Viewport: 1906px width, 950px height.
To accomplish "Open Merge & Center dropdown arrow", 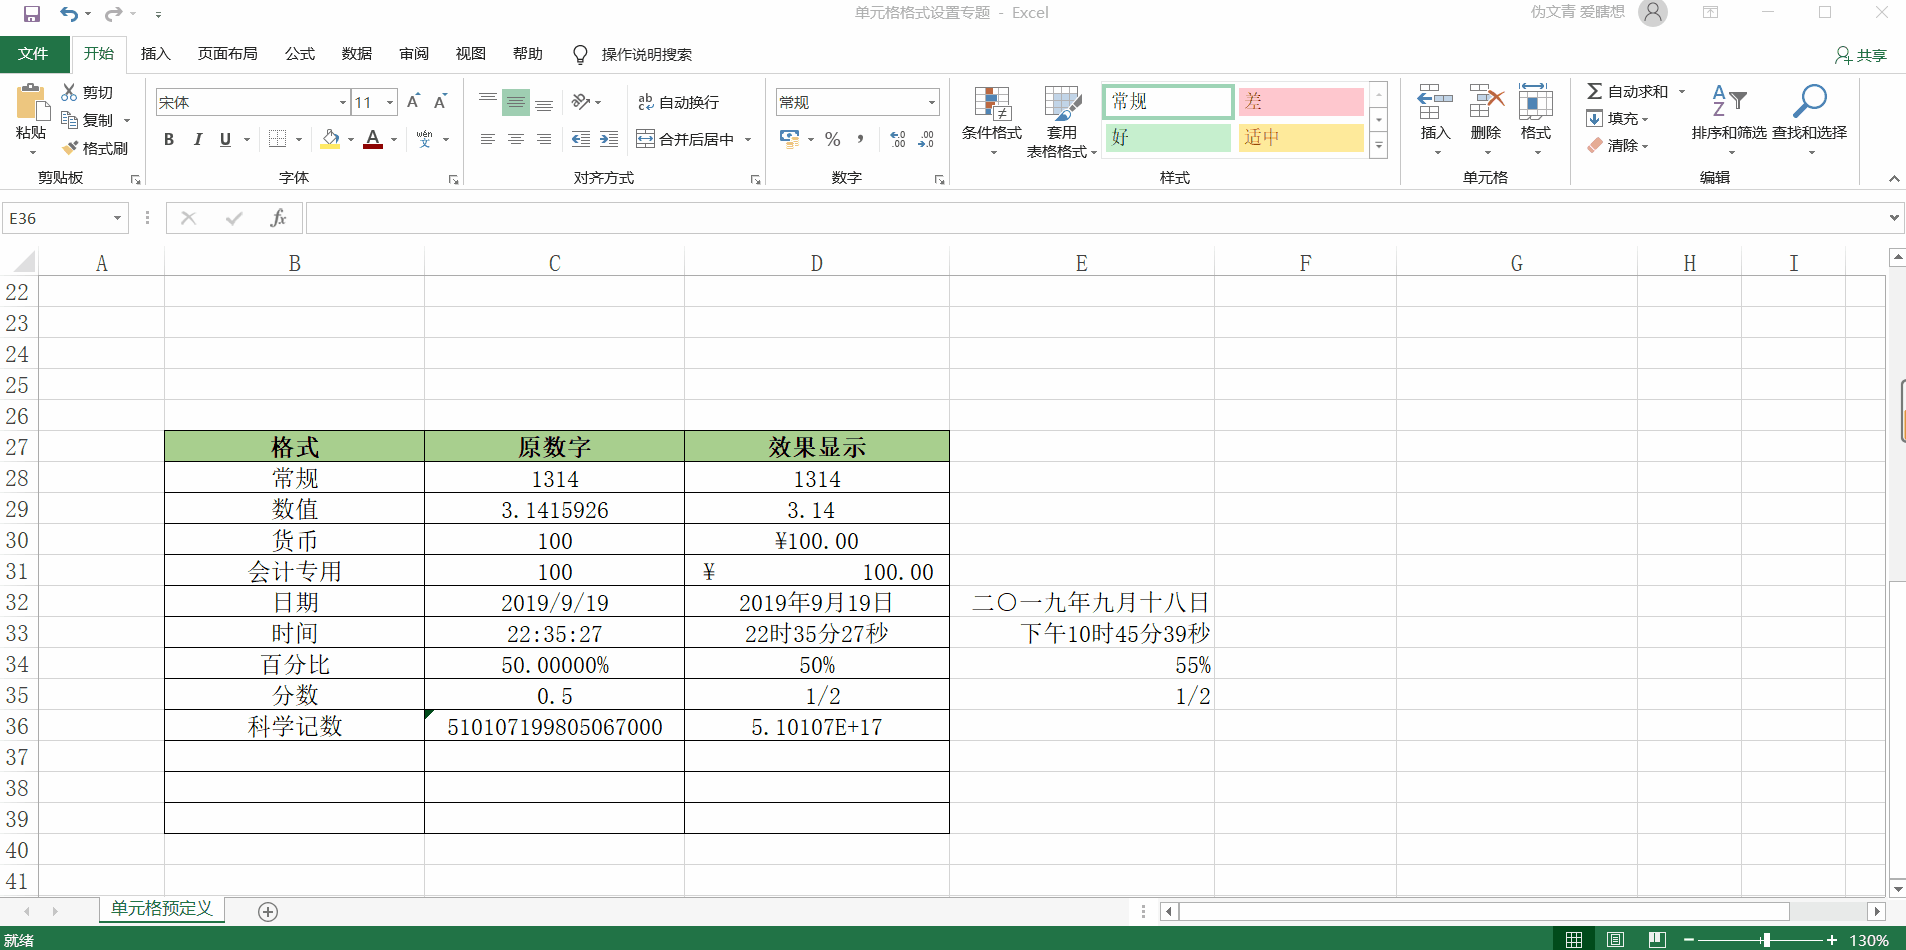I will point(748,139).
